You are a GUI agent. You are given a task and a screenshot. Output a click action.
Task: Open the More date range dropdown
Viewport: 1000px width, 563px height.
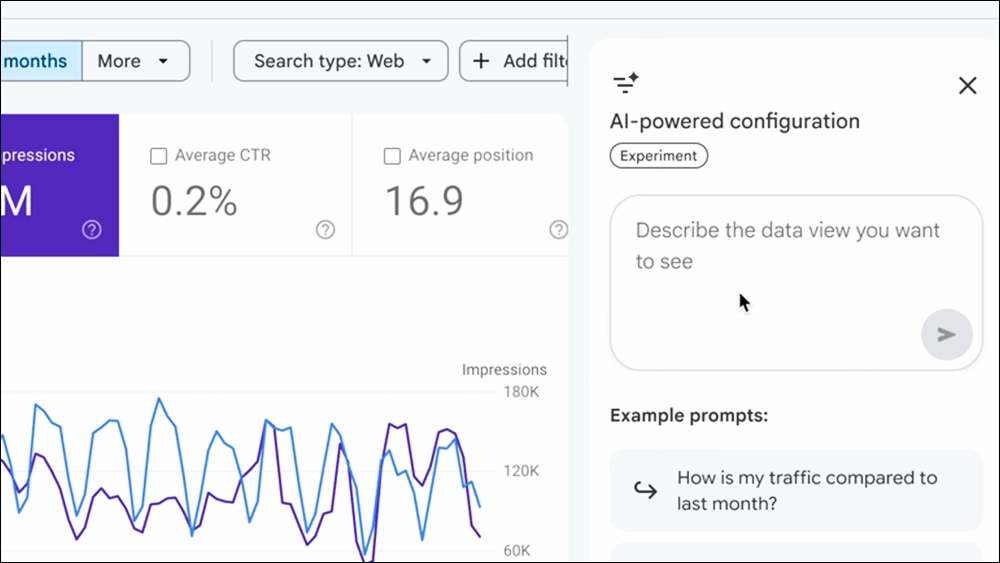(136, 61)
